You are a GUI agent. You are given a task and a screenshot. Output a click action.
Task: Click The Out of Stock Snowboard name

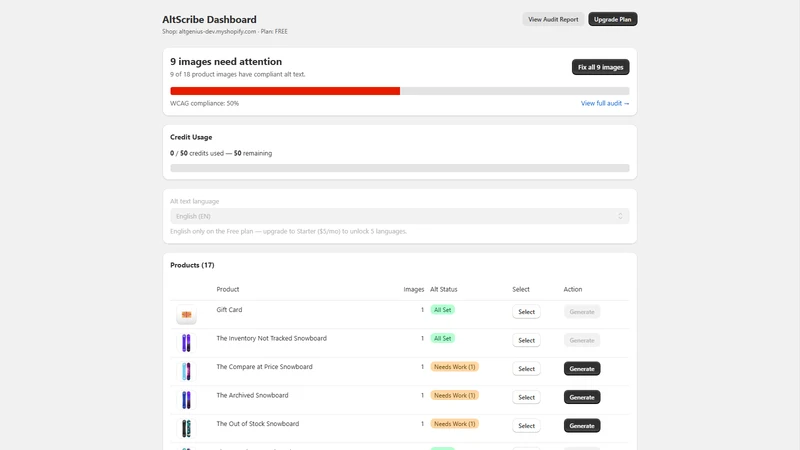(258, 424)
